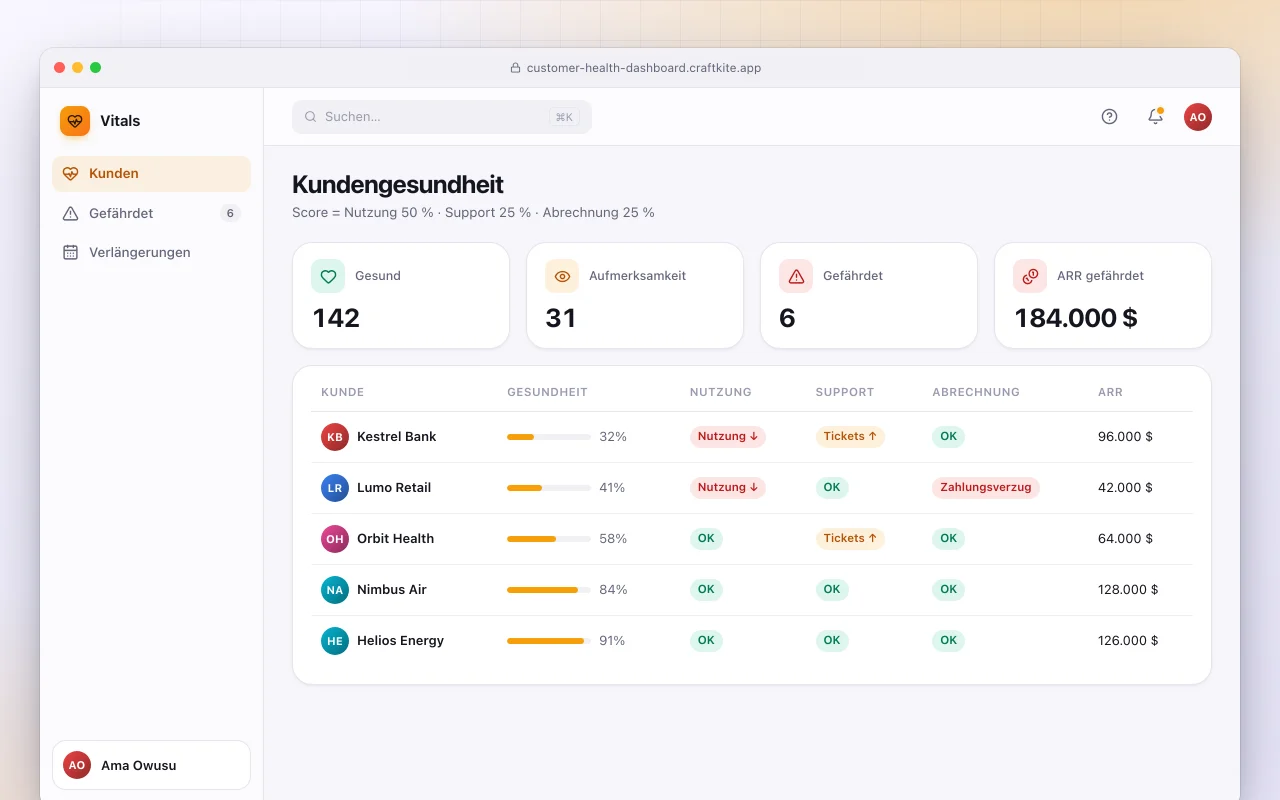Click the Vitals heart logo icon

coord(75,121)
